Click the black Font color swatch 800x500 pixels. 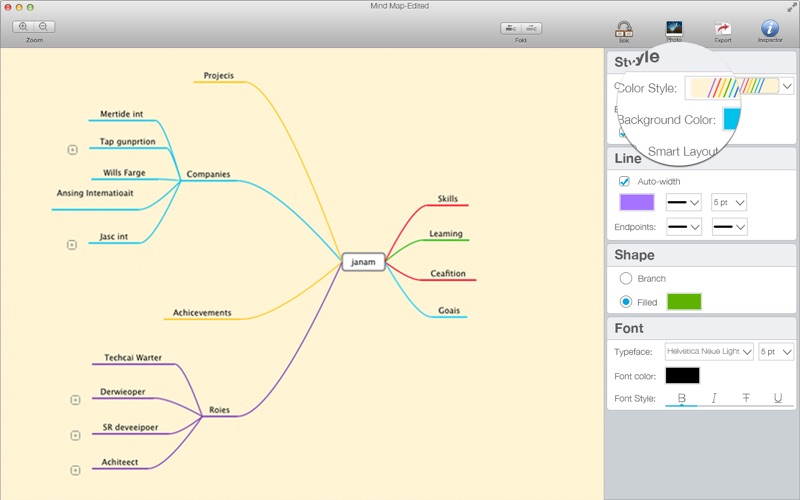pyautogui.click(x=682, y=375)
